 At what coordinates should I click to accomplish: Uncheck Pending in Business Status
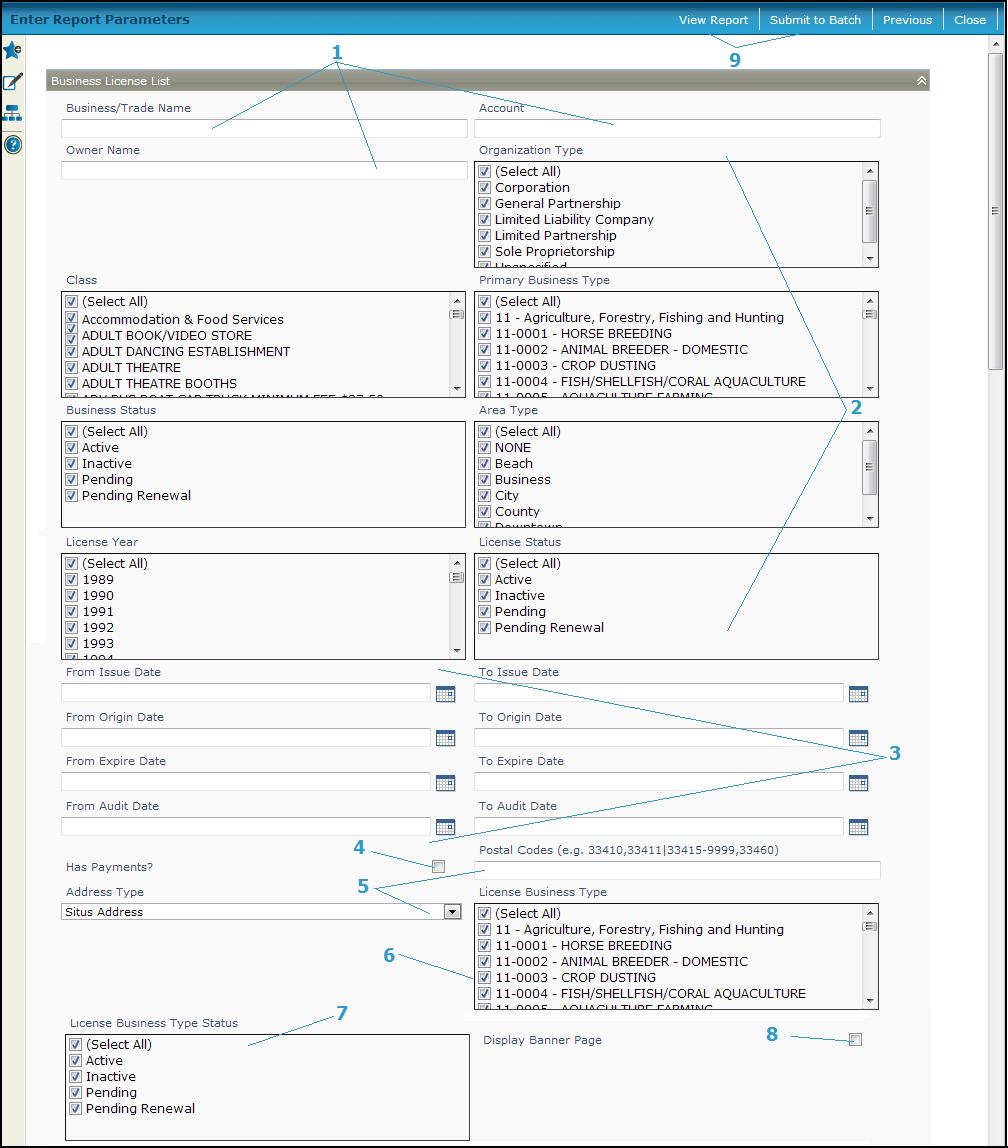71,480
